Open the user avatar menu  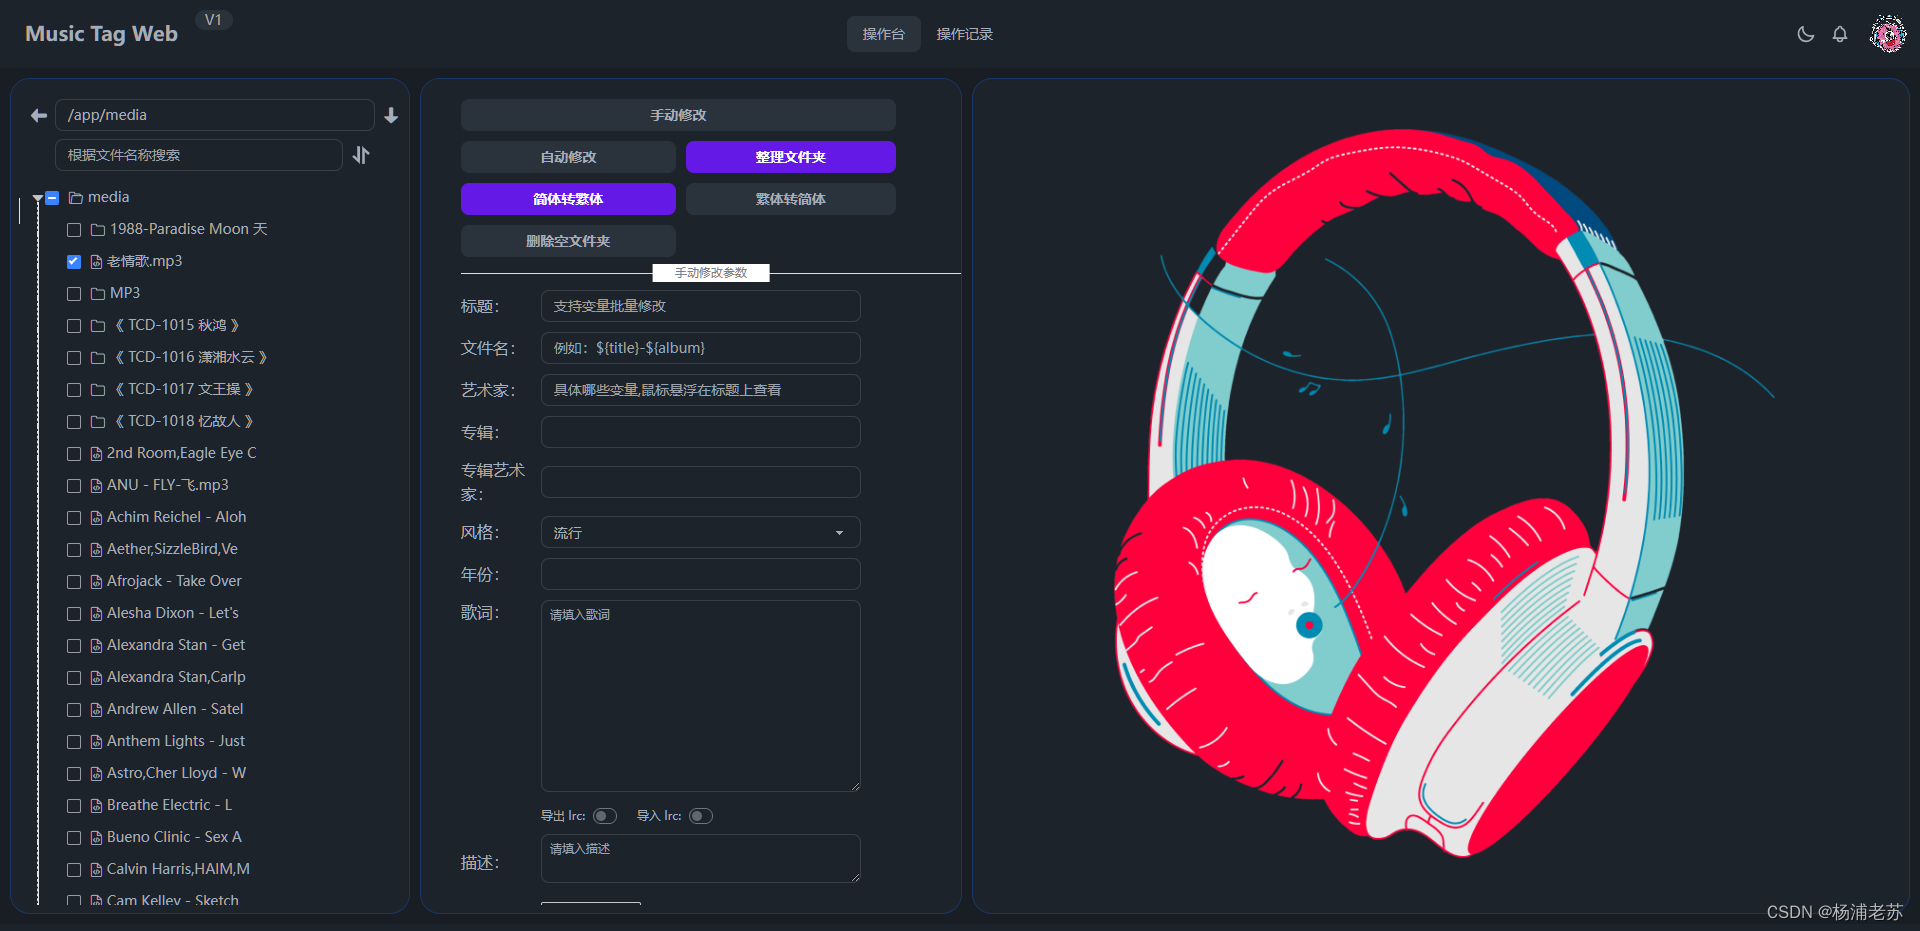(1888, 34)
